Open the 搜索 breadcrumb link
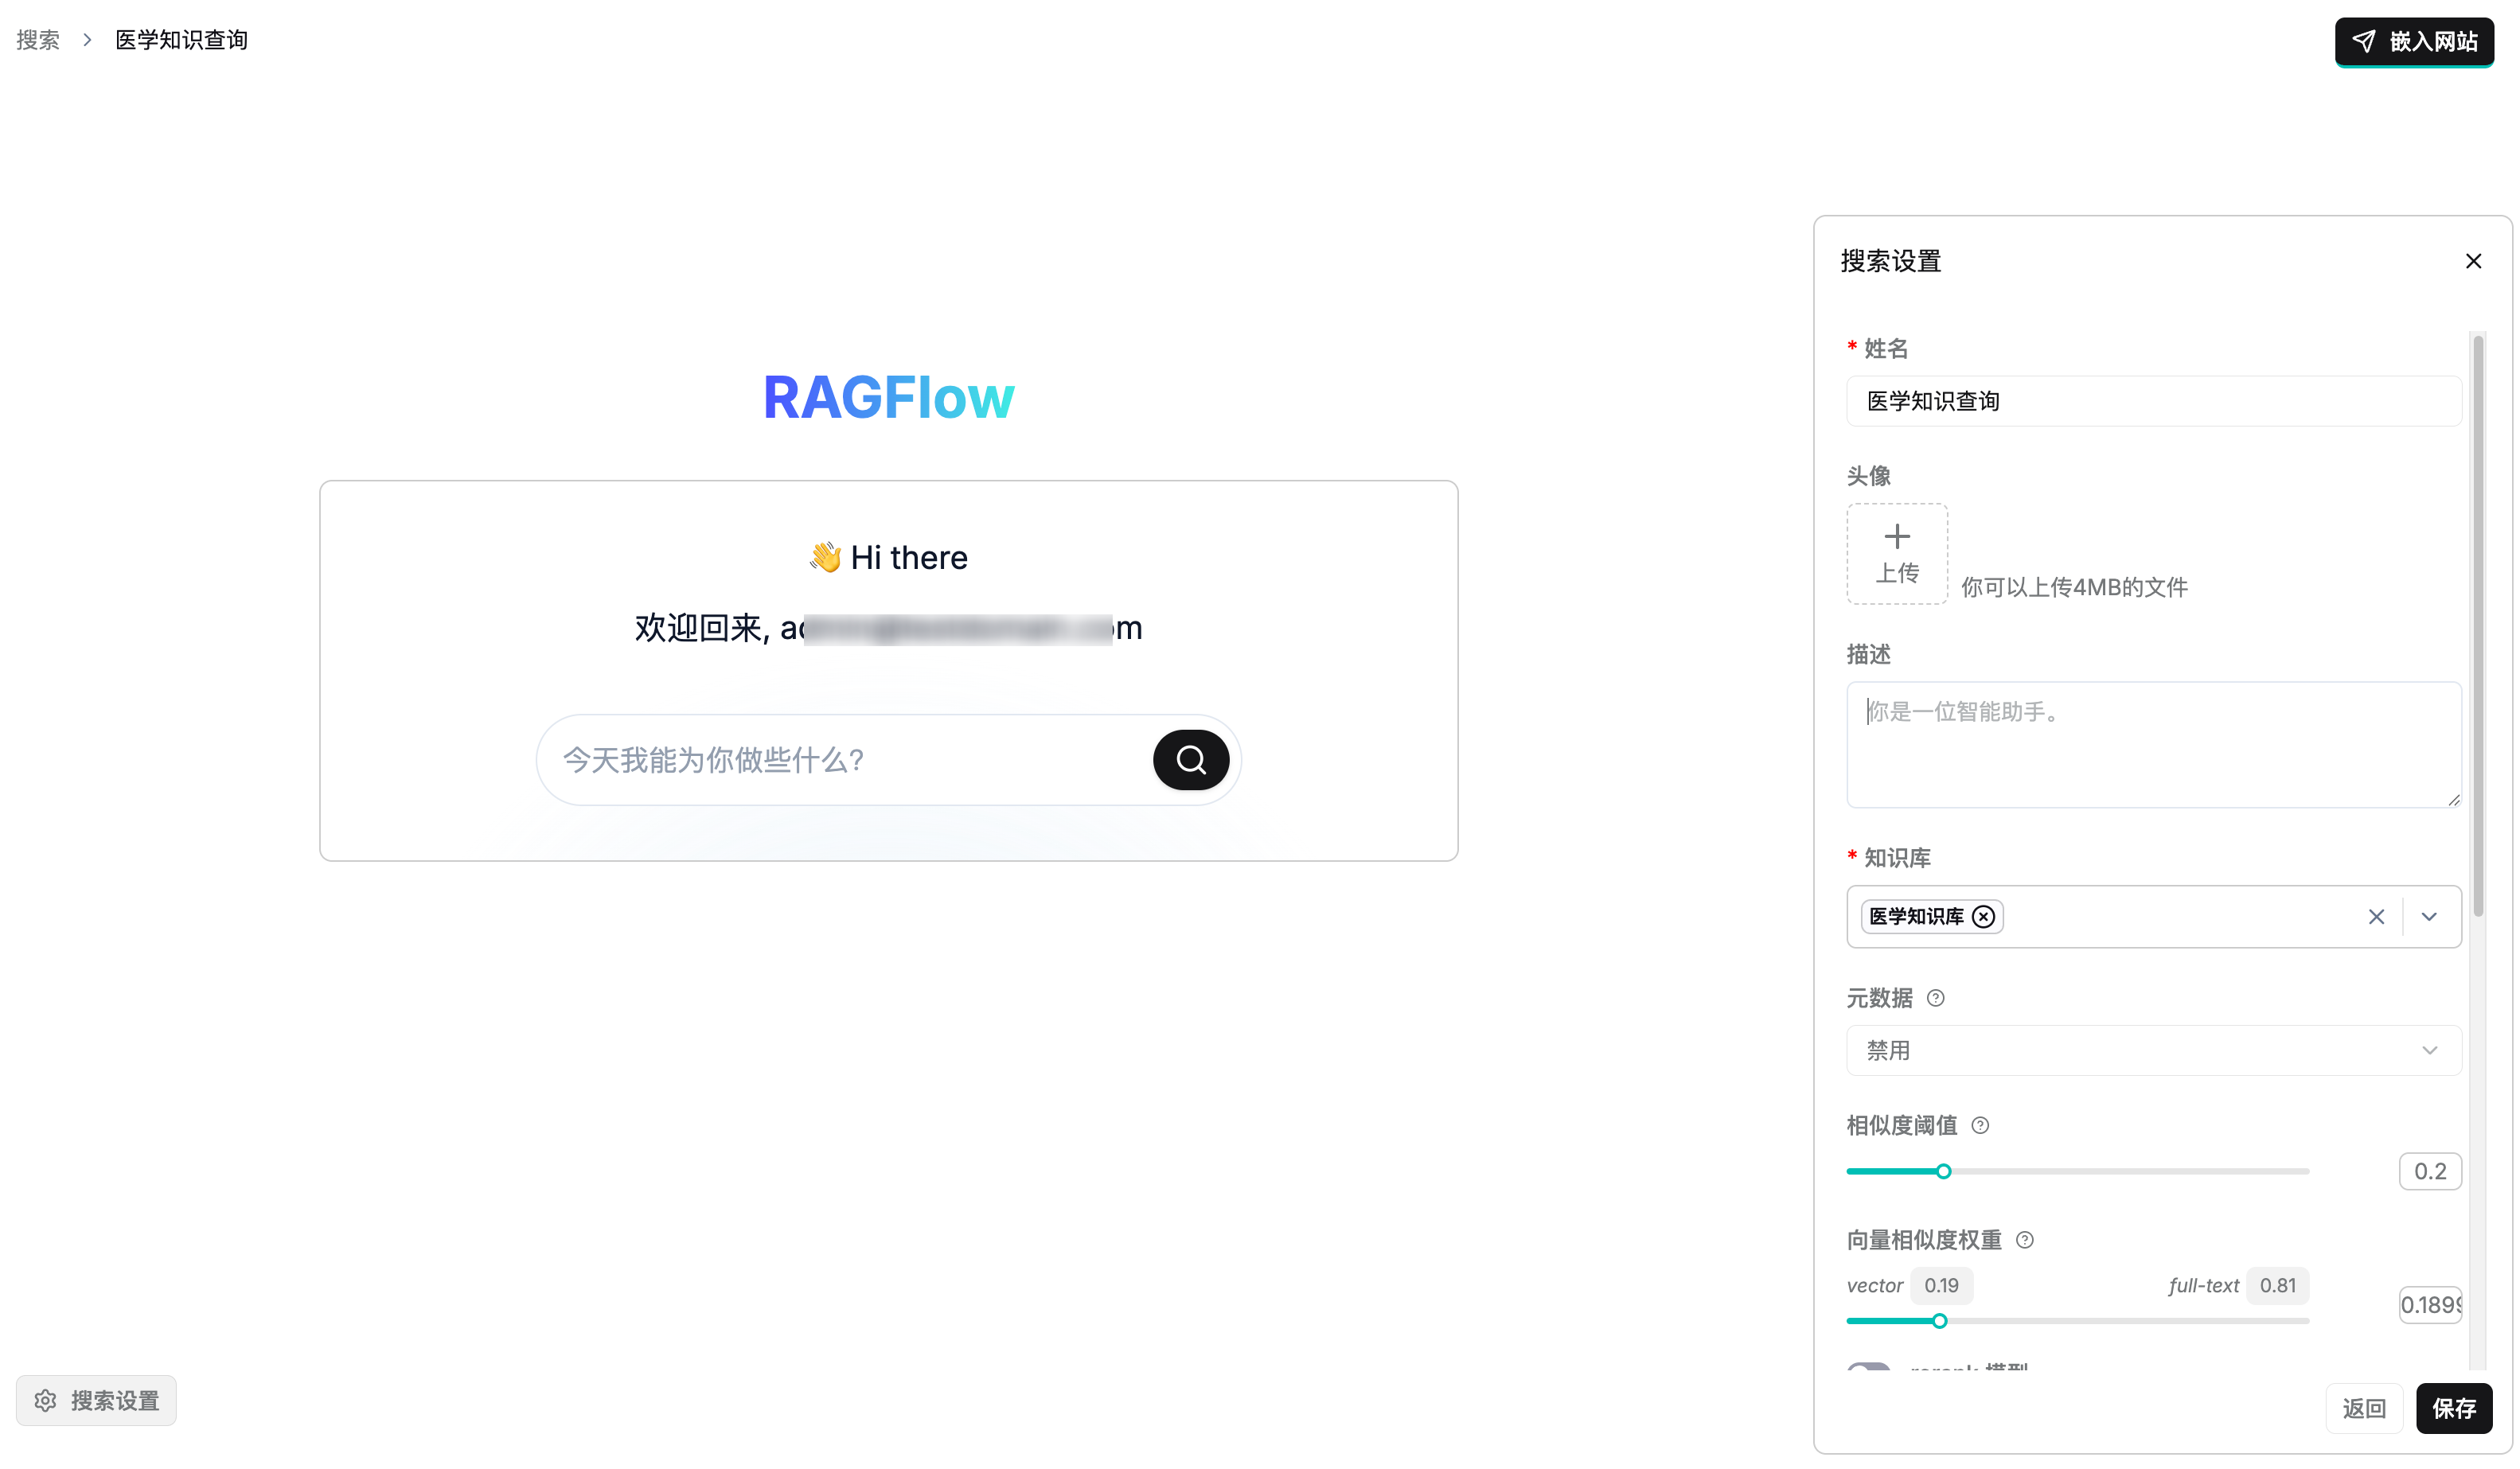 point(37,39)
